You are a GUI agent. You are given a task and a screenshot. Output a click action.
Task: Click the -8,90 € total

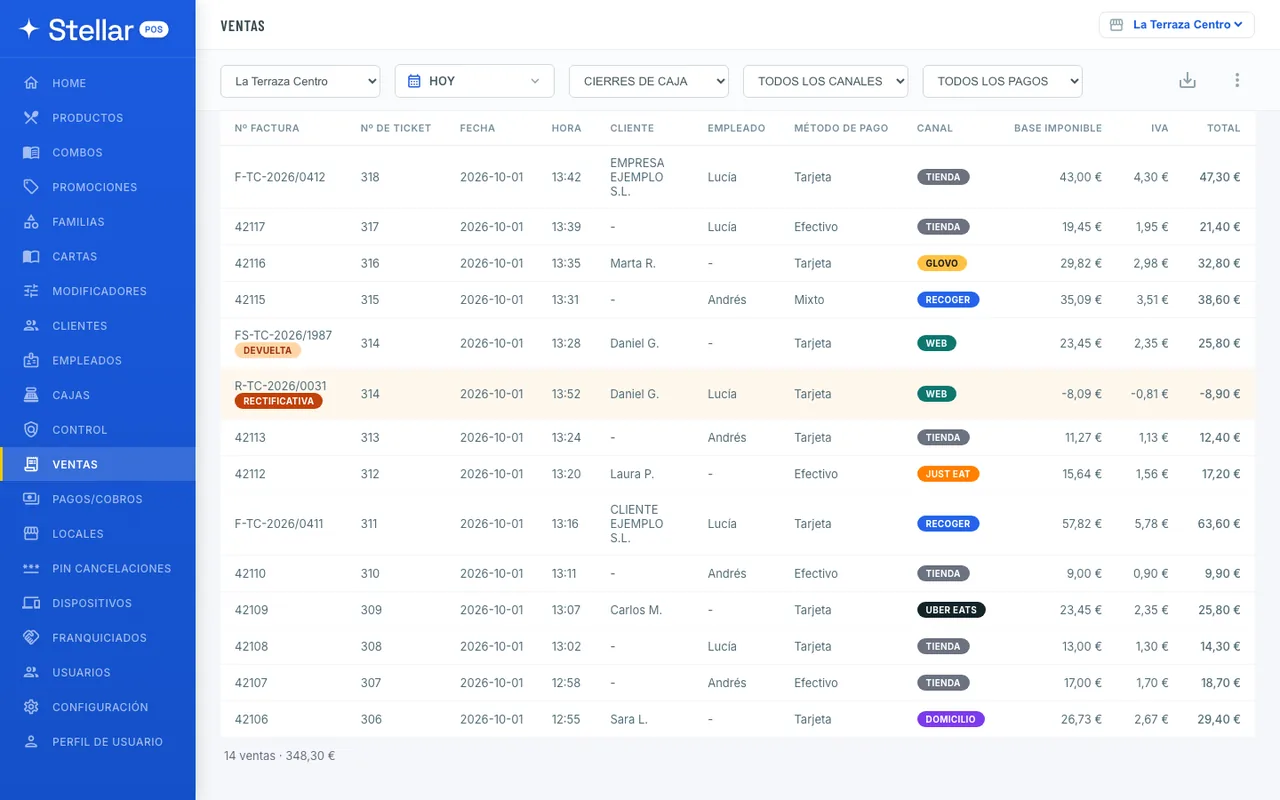[1220, 394]
